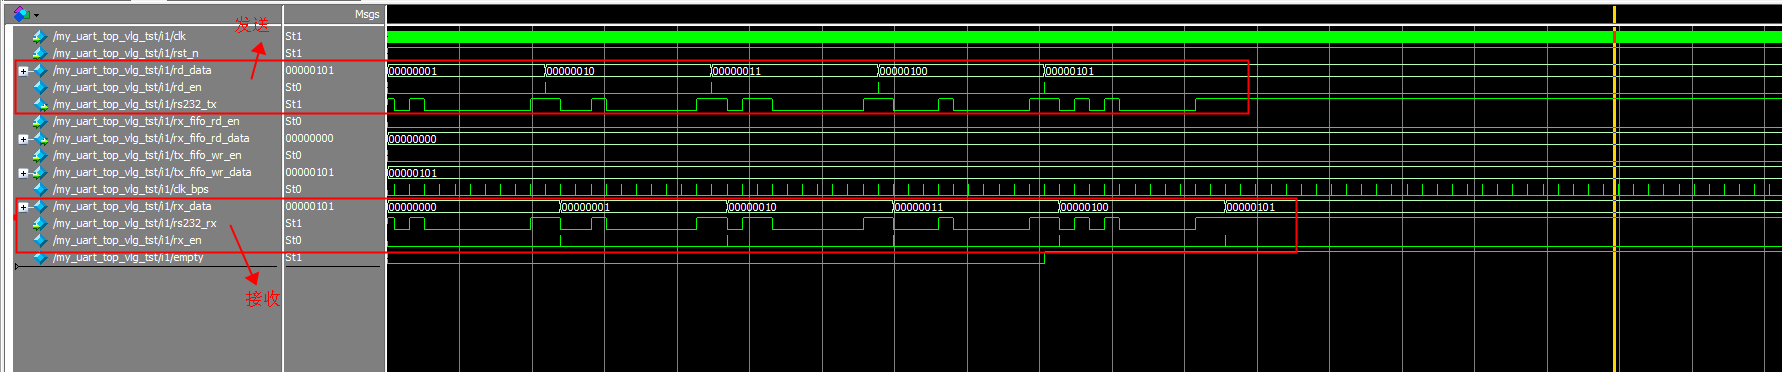
Task: Click the signal icon beside tx_fifo_wr_en
Action: pyautogui.click(x=40, y=155)
